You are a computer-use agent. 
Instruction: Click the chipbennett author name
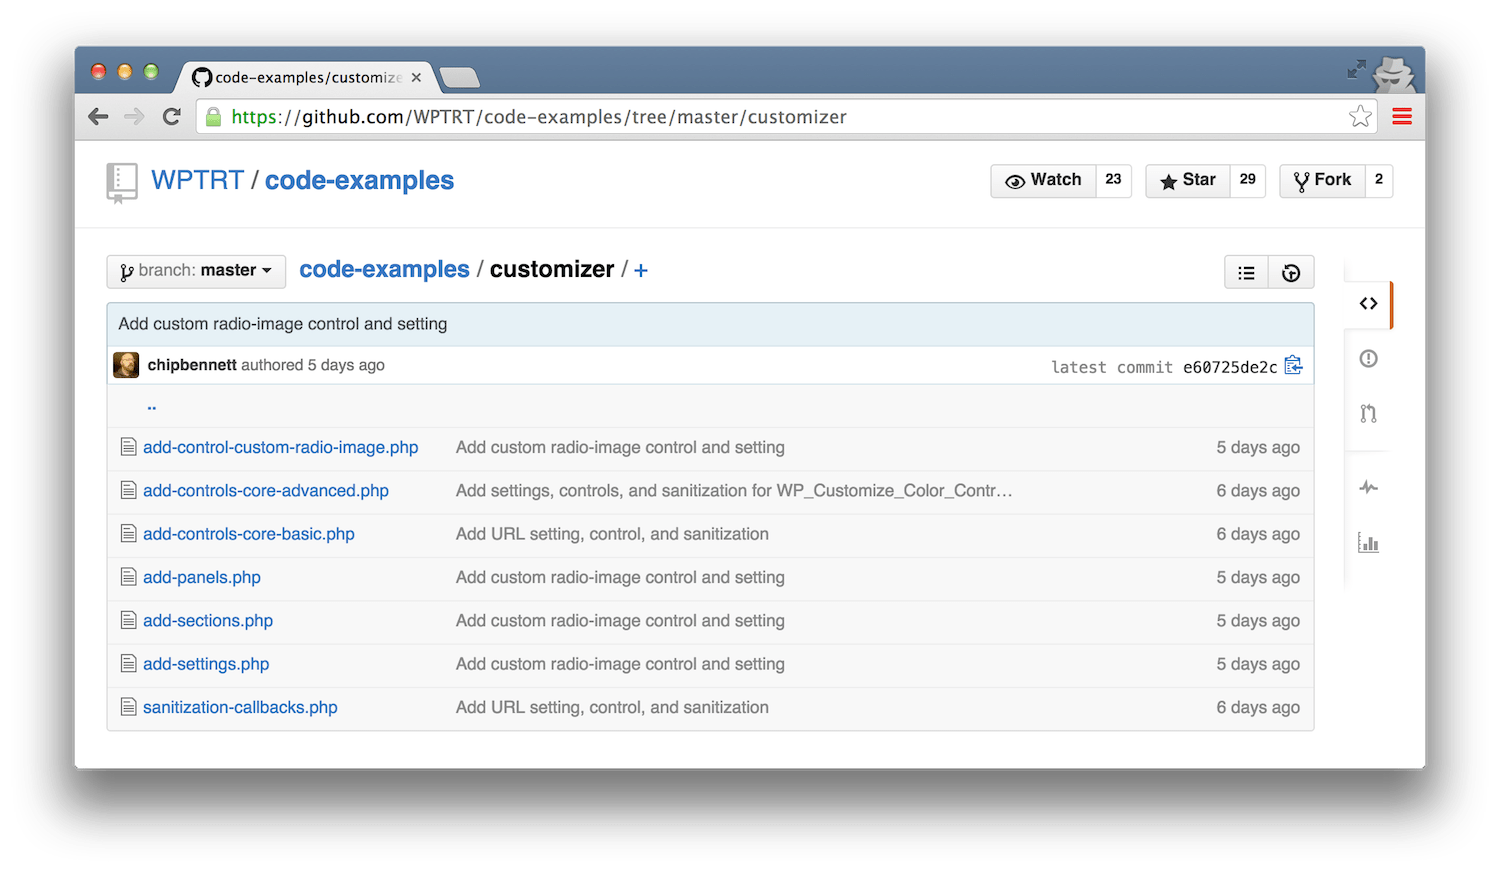[x=192, y=365]
